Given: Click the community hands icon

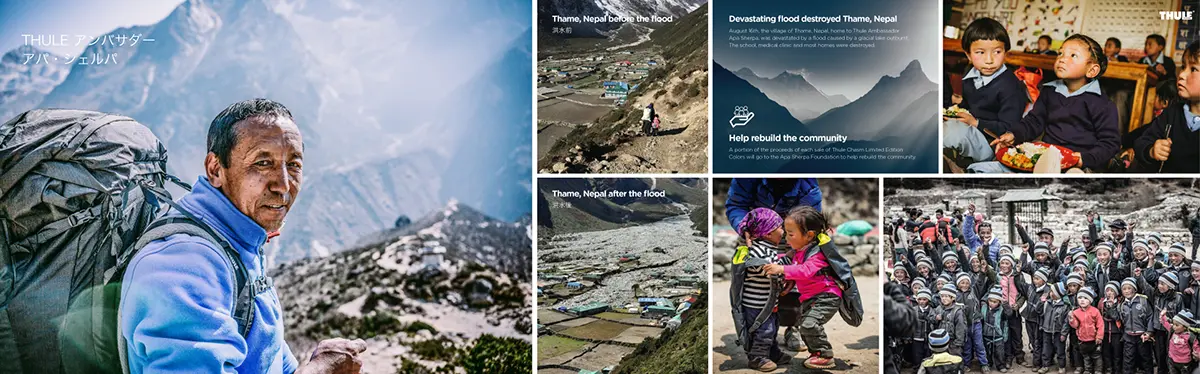Looking at the screenshot, I should [x=741, y=117].
